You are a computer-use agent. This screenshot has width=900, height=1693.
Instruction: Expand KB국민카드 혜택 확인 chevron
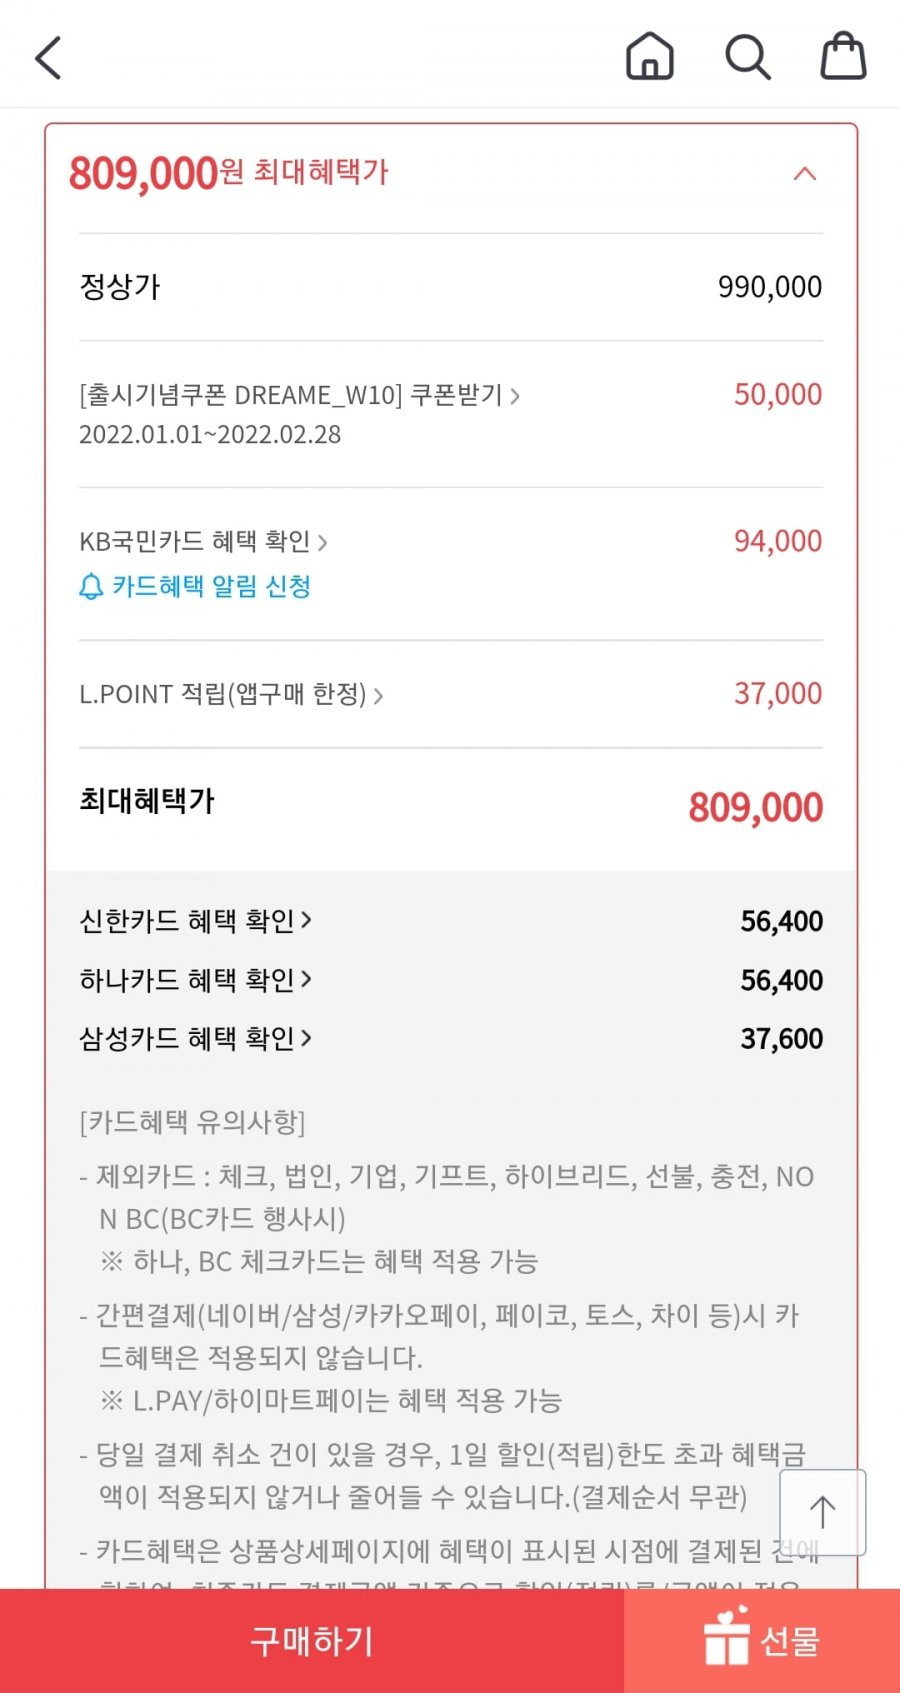[x=322, y=543]
